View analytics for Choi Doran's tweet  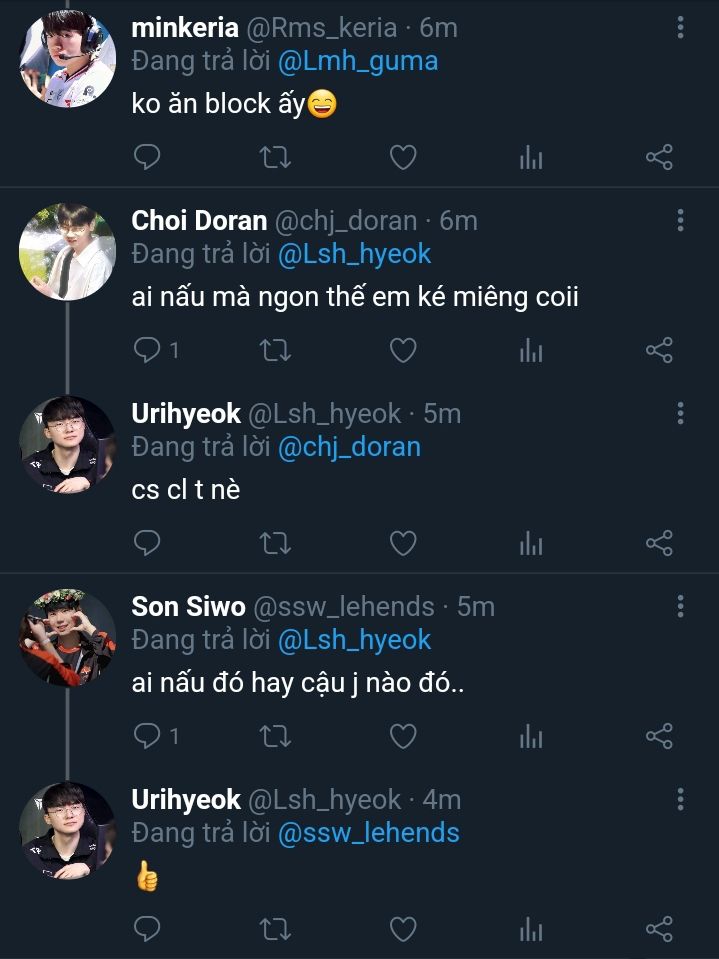(531, 350)
